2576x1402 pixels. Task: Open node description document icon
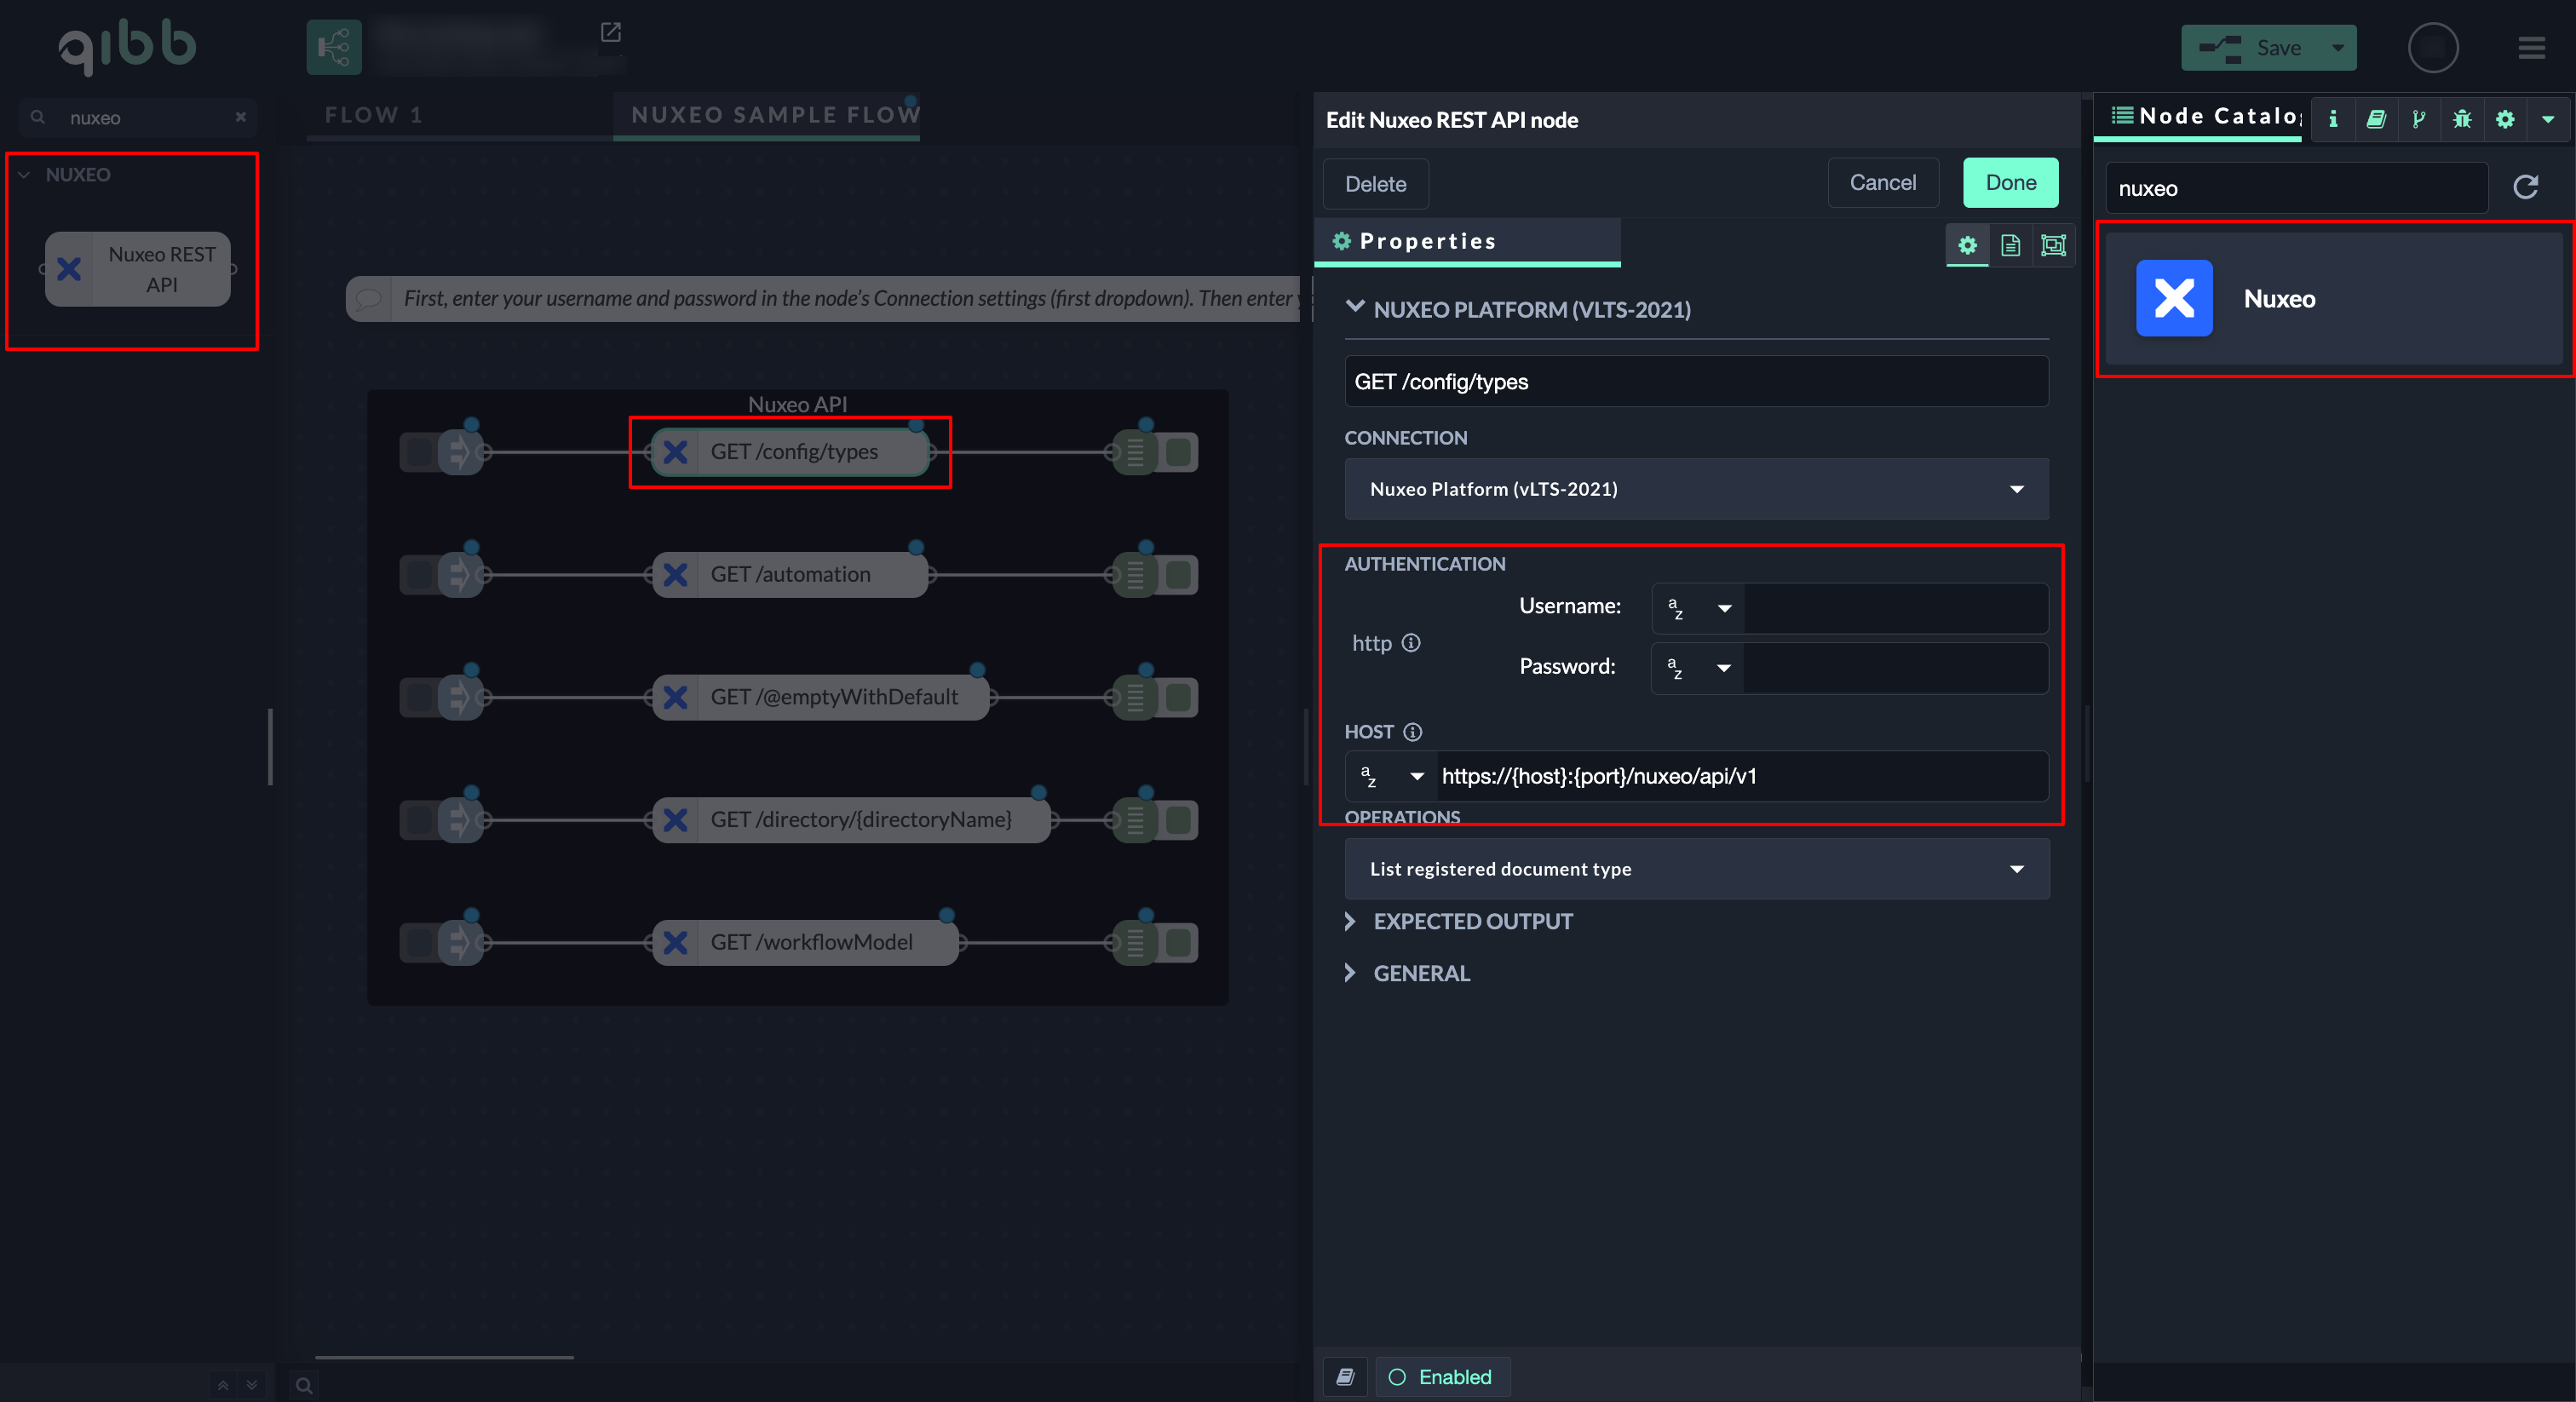[2010, 245]
